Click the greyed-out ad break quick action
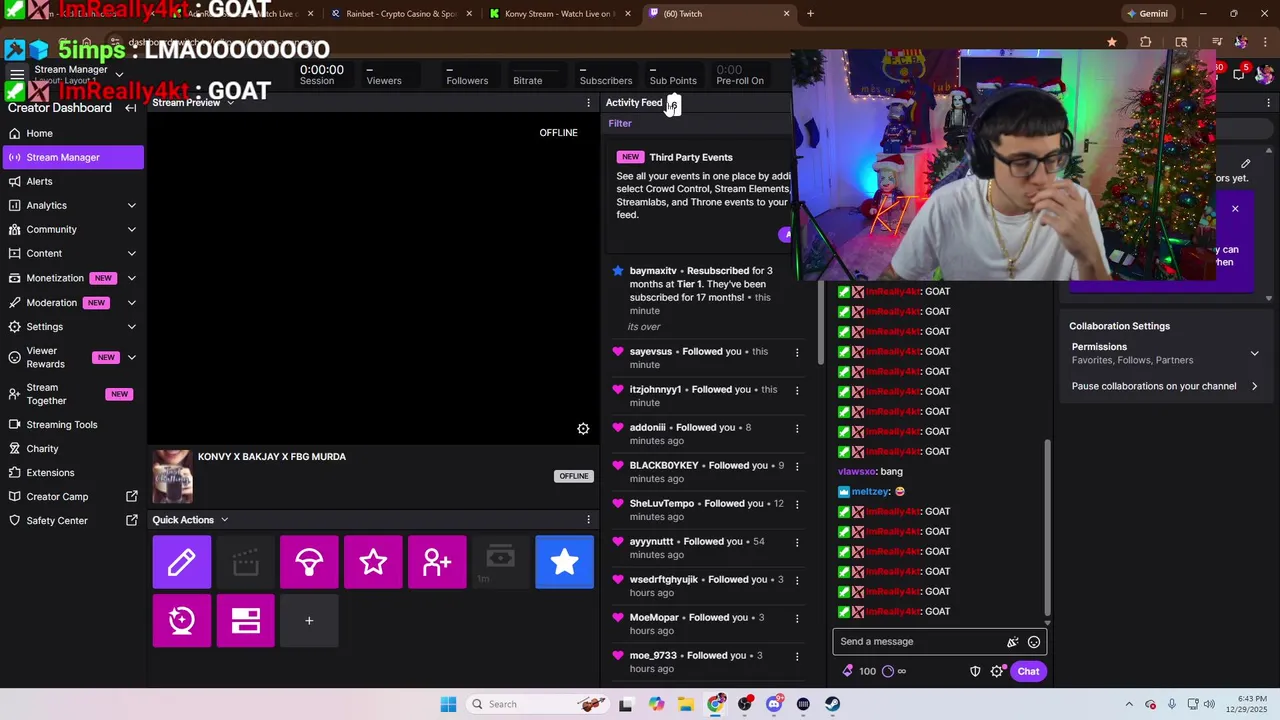Image resolution: width=1280 pixels, height=720 pixels. pyautogui.click(x=500, y=562)
